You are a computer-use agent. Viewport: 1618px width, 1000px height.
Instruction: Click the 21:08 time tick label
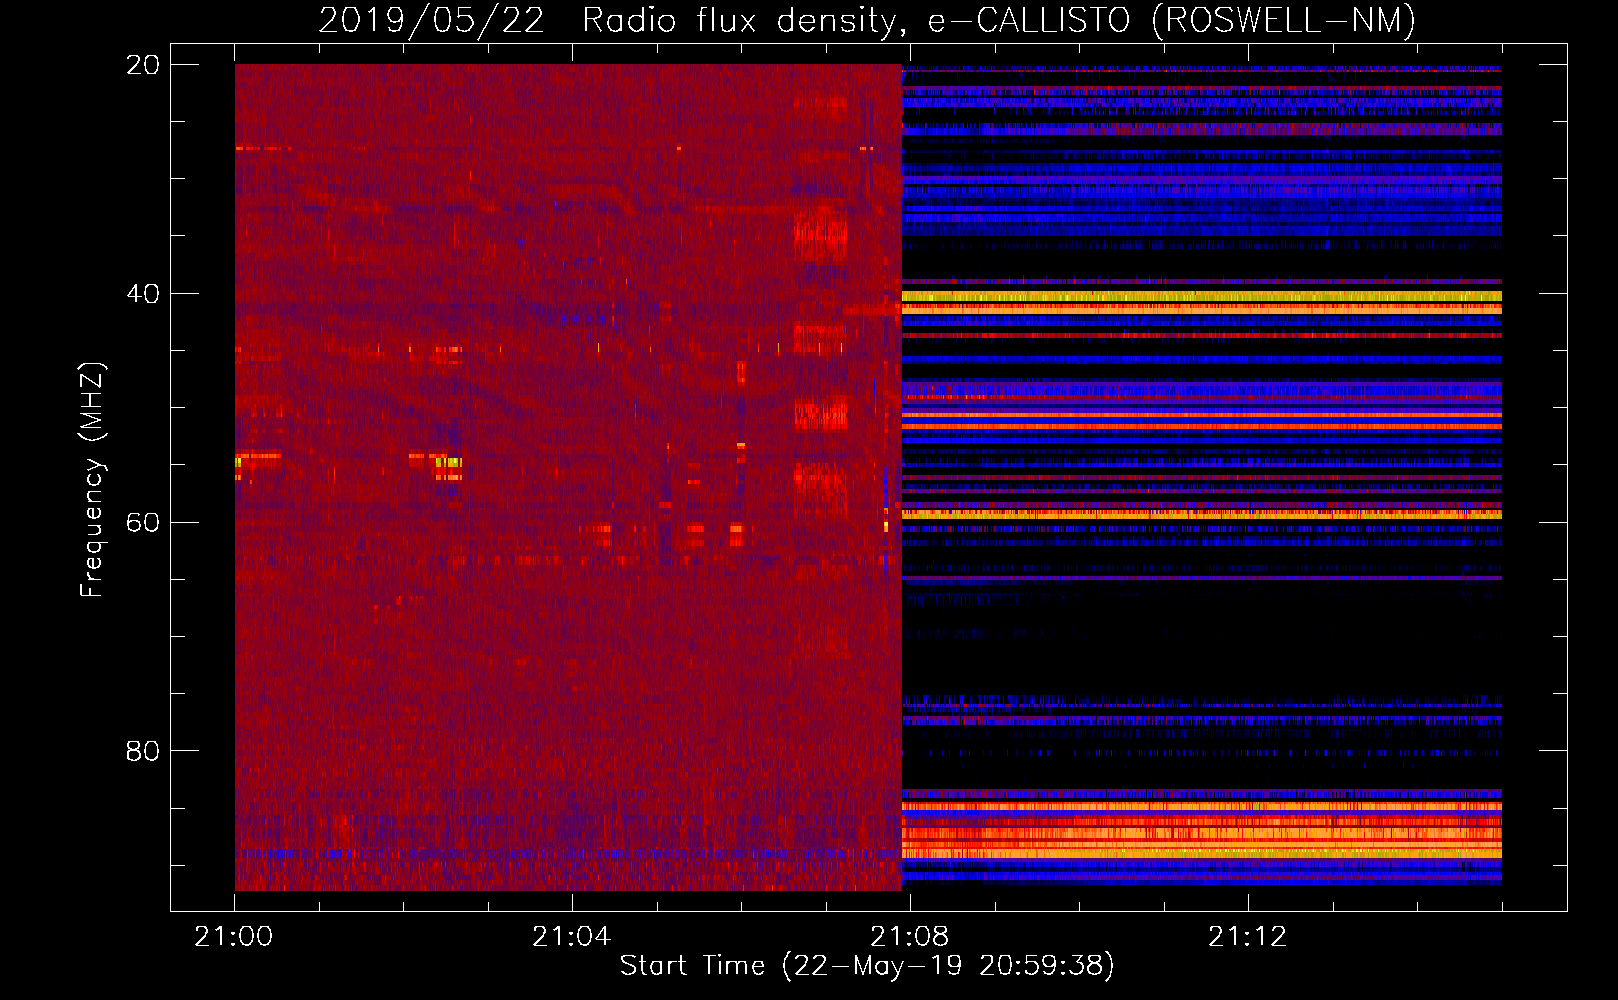[x=909, y=937]
